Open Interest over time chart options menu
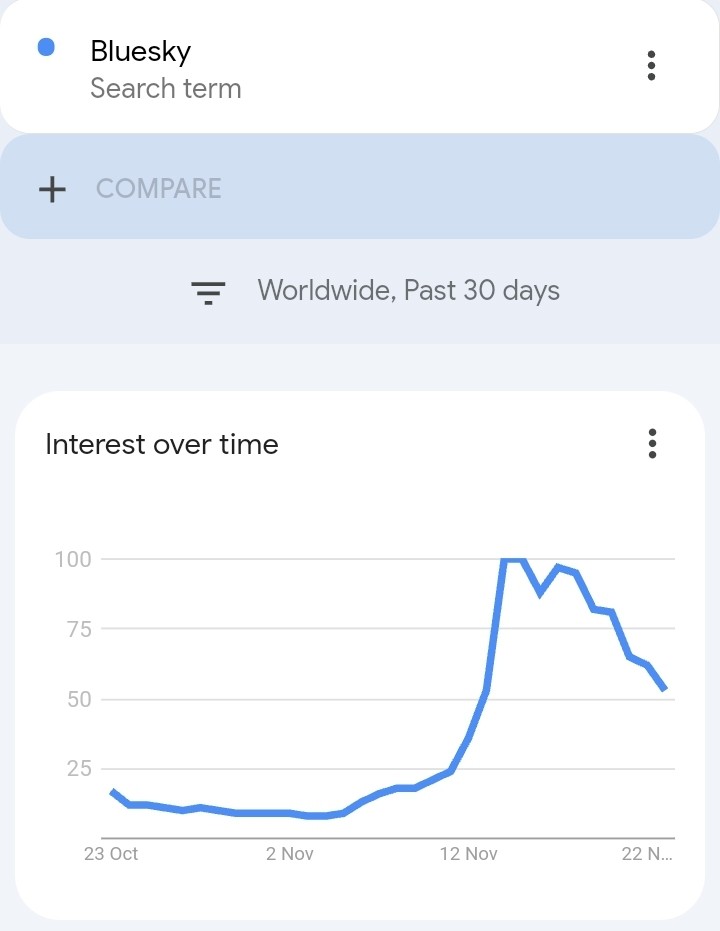This screenshot has height=931, width=720. (x=652, y=444)
